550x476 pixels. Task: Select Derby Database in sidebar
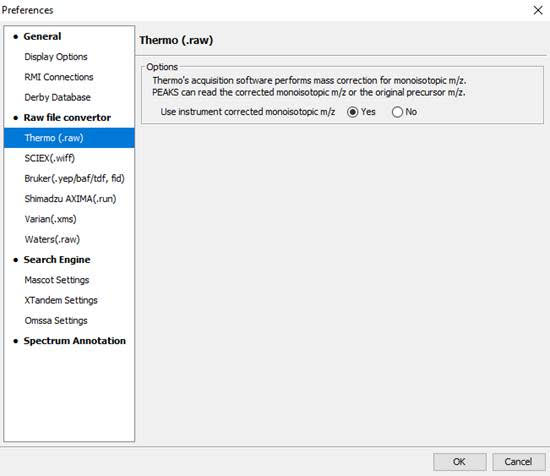(x=58, y=97)
